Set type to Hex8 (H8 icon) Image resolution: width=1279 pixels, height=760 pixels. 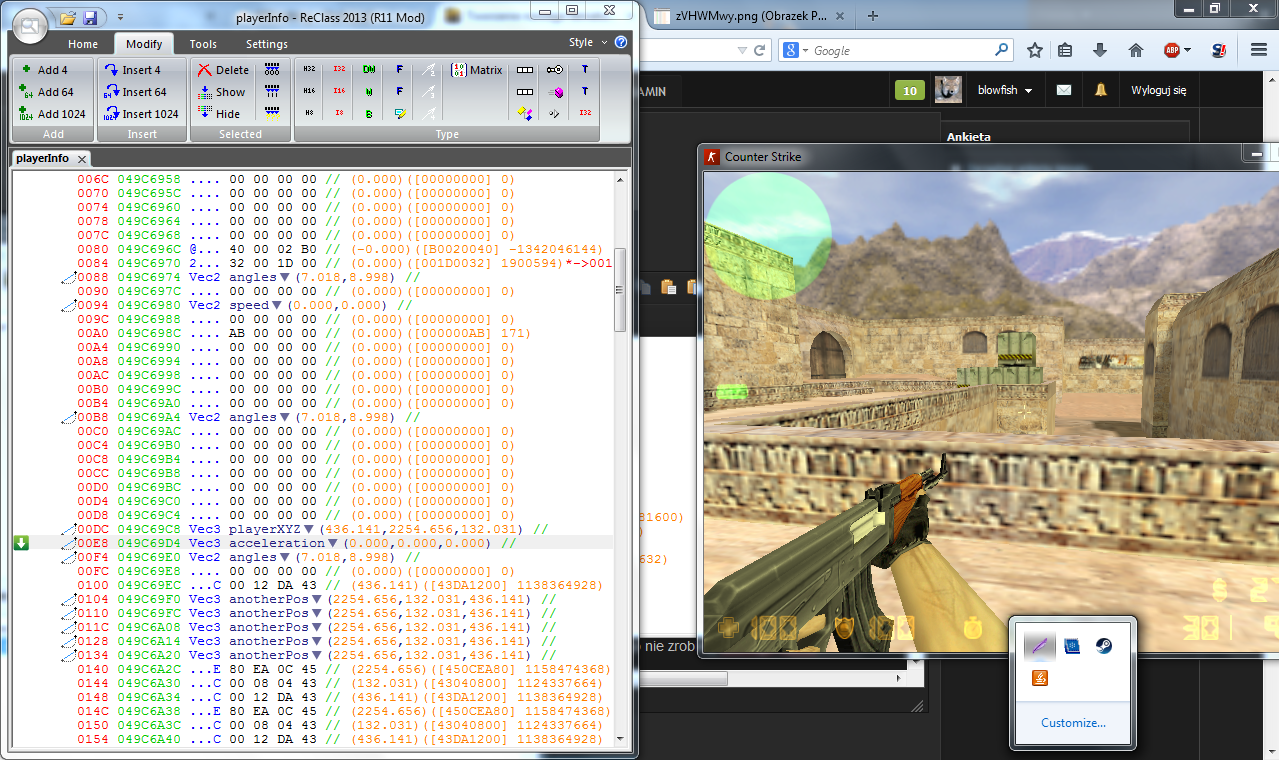309,113
